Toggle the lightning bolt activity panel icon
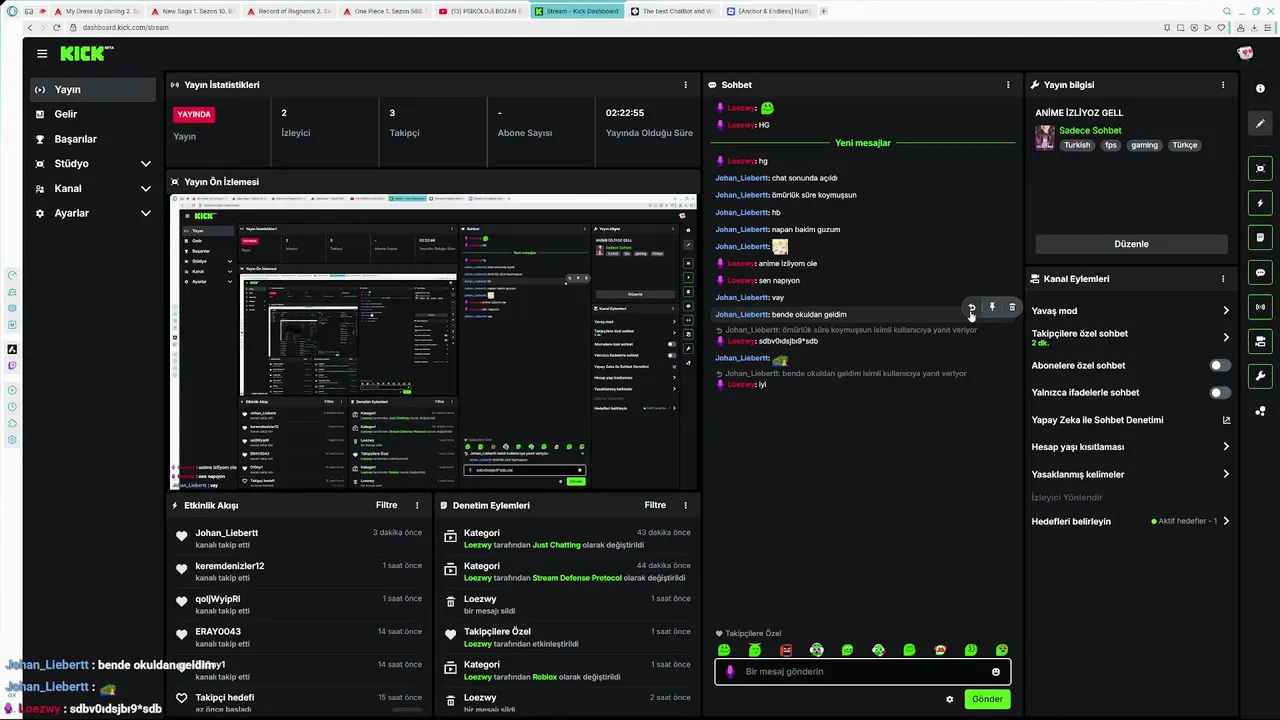Screen dimensions: 1280x720 point(1260,203)
